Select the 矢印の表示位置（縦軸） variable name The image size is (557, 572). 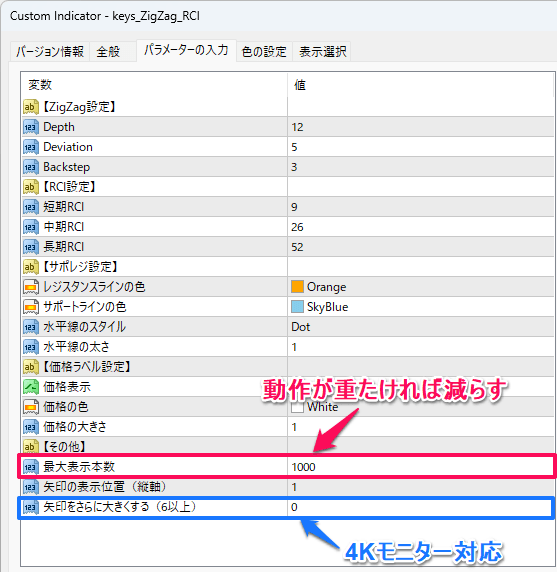[105, 487]
